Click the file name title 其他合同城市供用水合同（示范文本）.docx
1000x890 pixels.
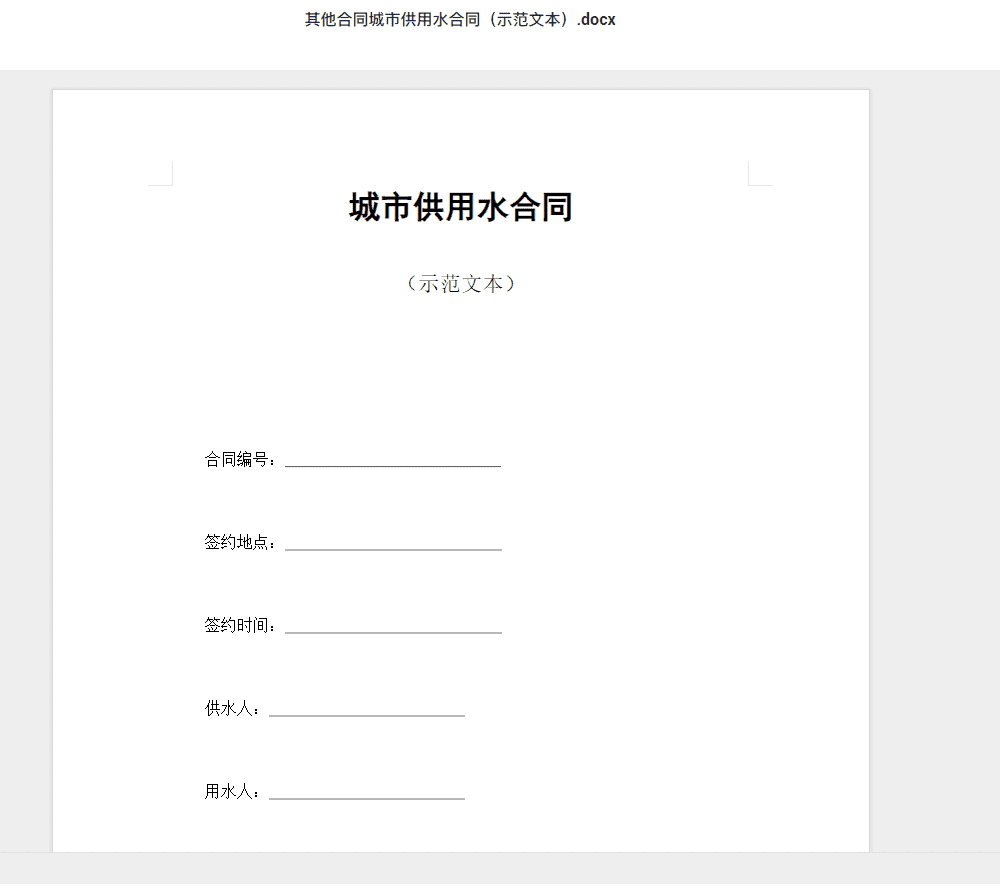[460, 20]
